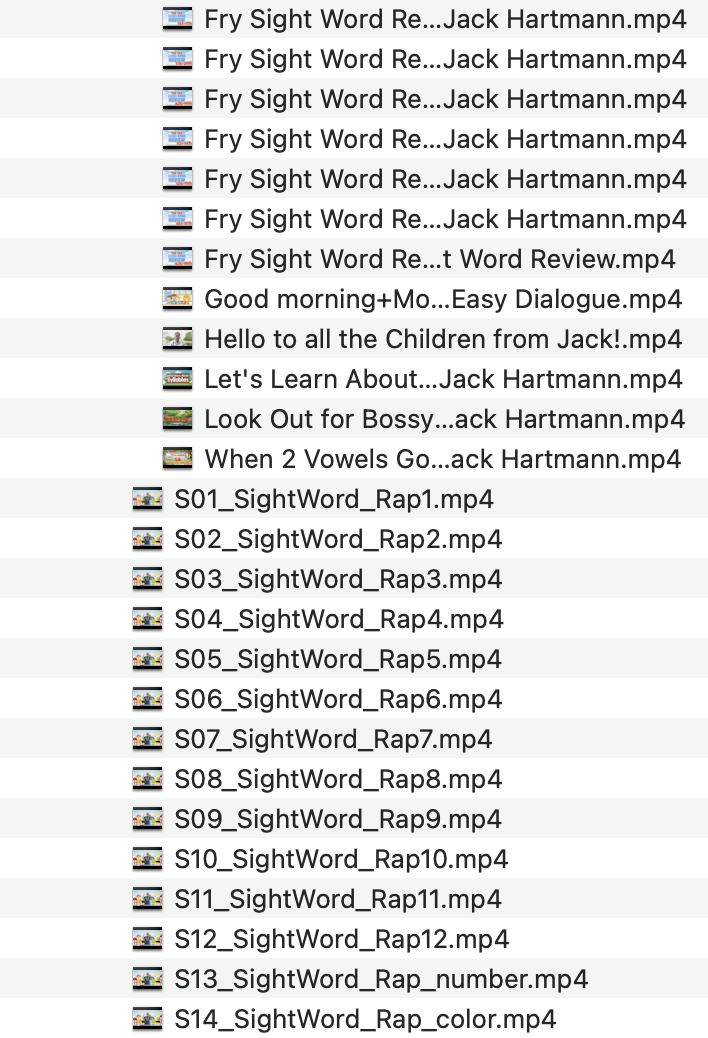Click the thumbnail next to S07_SightWord_Rap7.mp4
708x1038 pixels.
148,739
